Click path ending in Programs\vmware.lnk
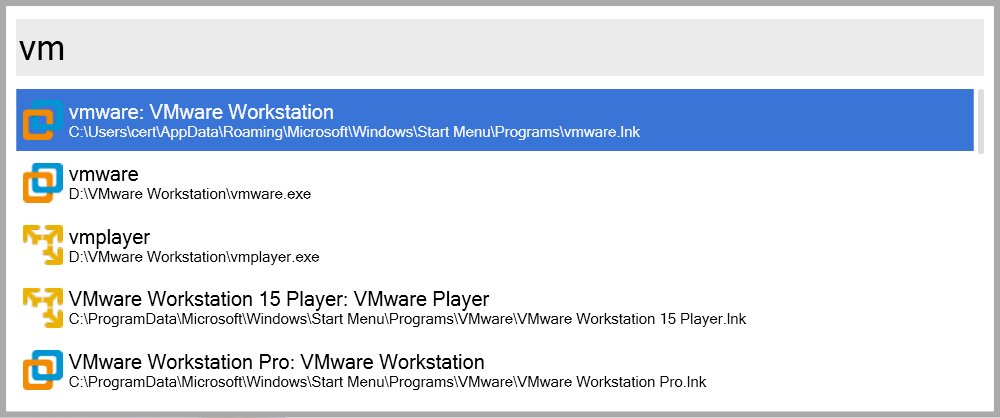This screenshot has height=418, width=1000. click(x=354, y=132)
